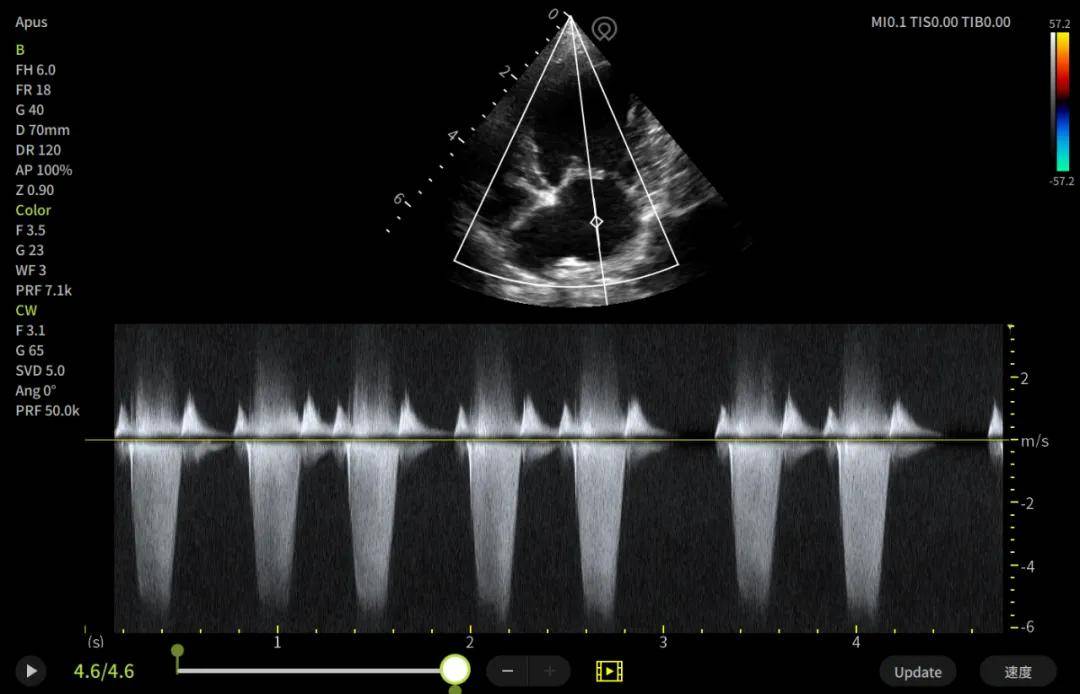Click the m/s velocity unit label
Image resolution: width=1080 pixels, height=694 pixels.
pos(1035,441)
